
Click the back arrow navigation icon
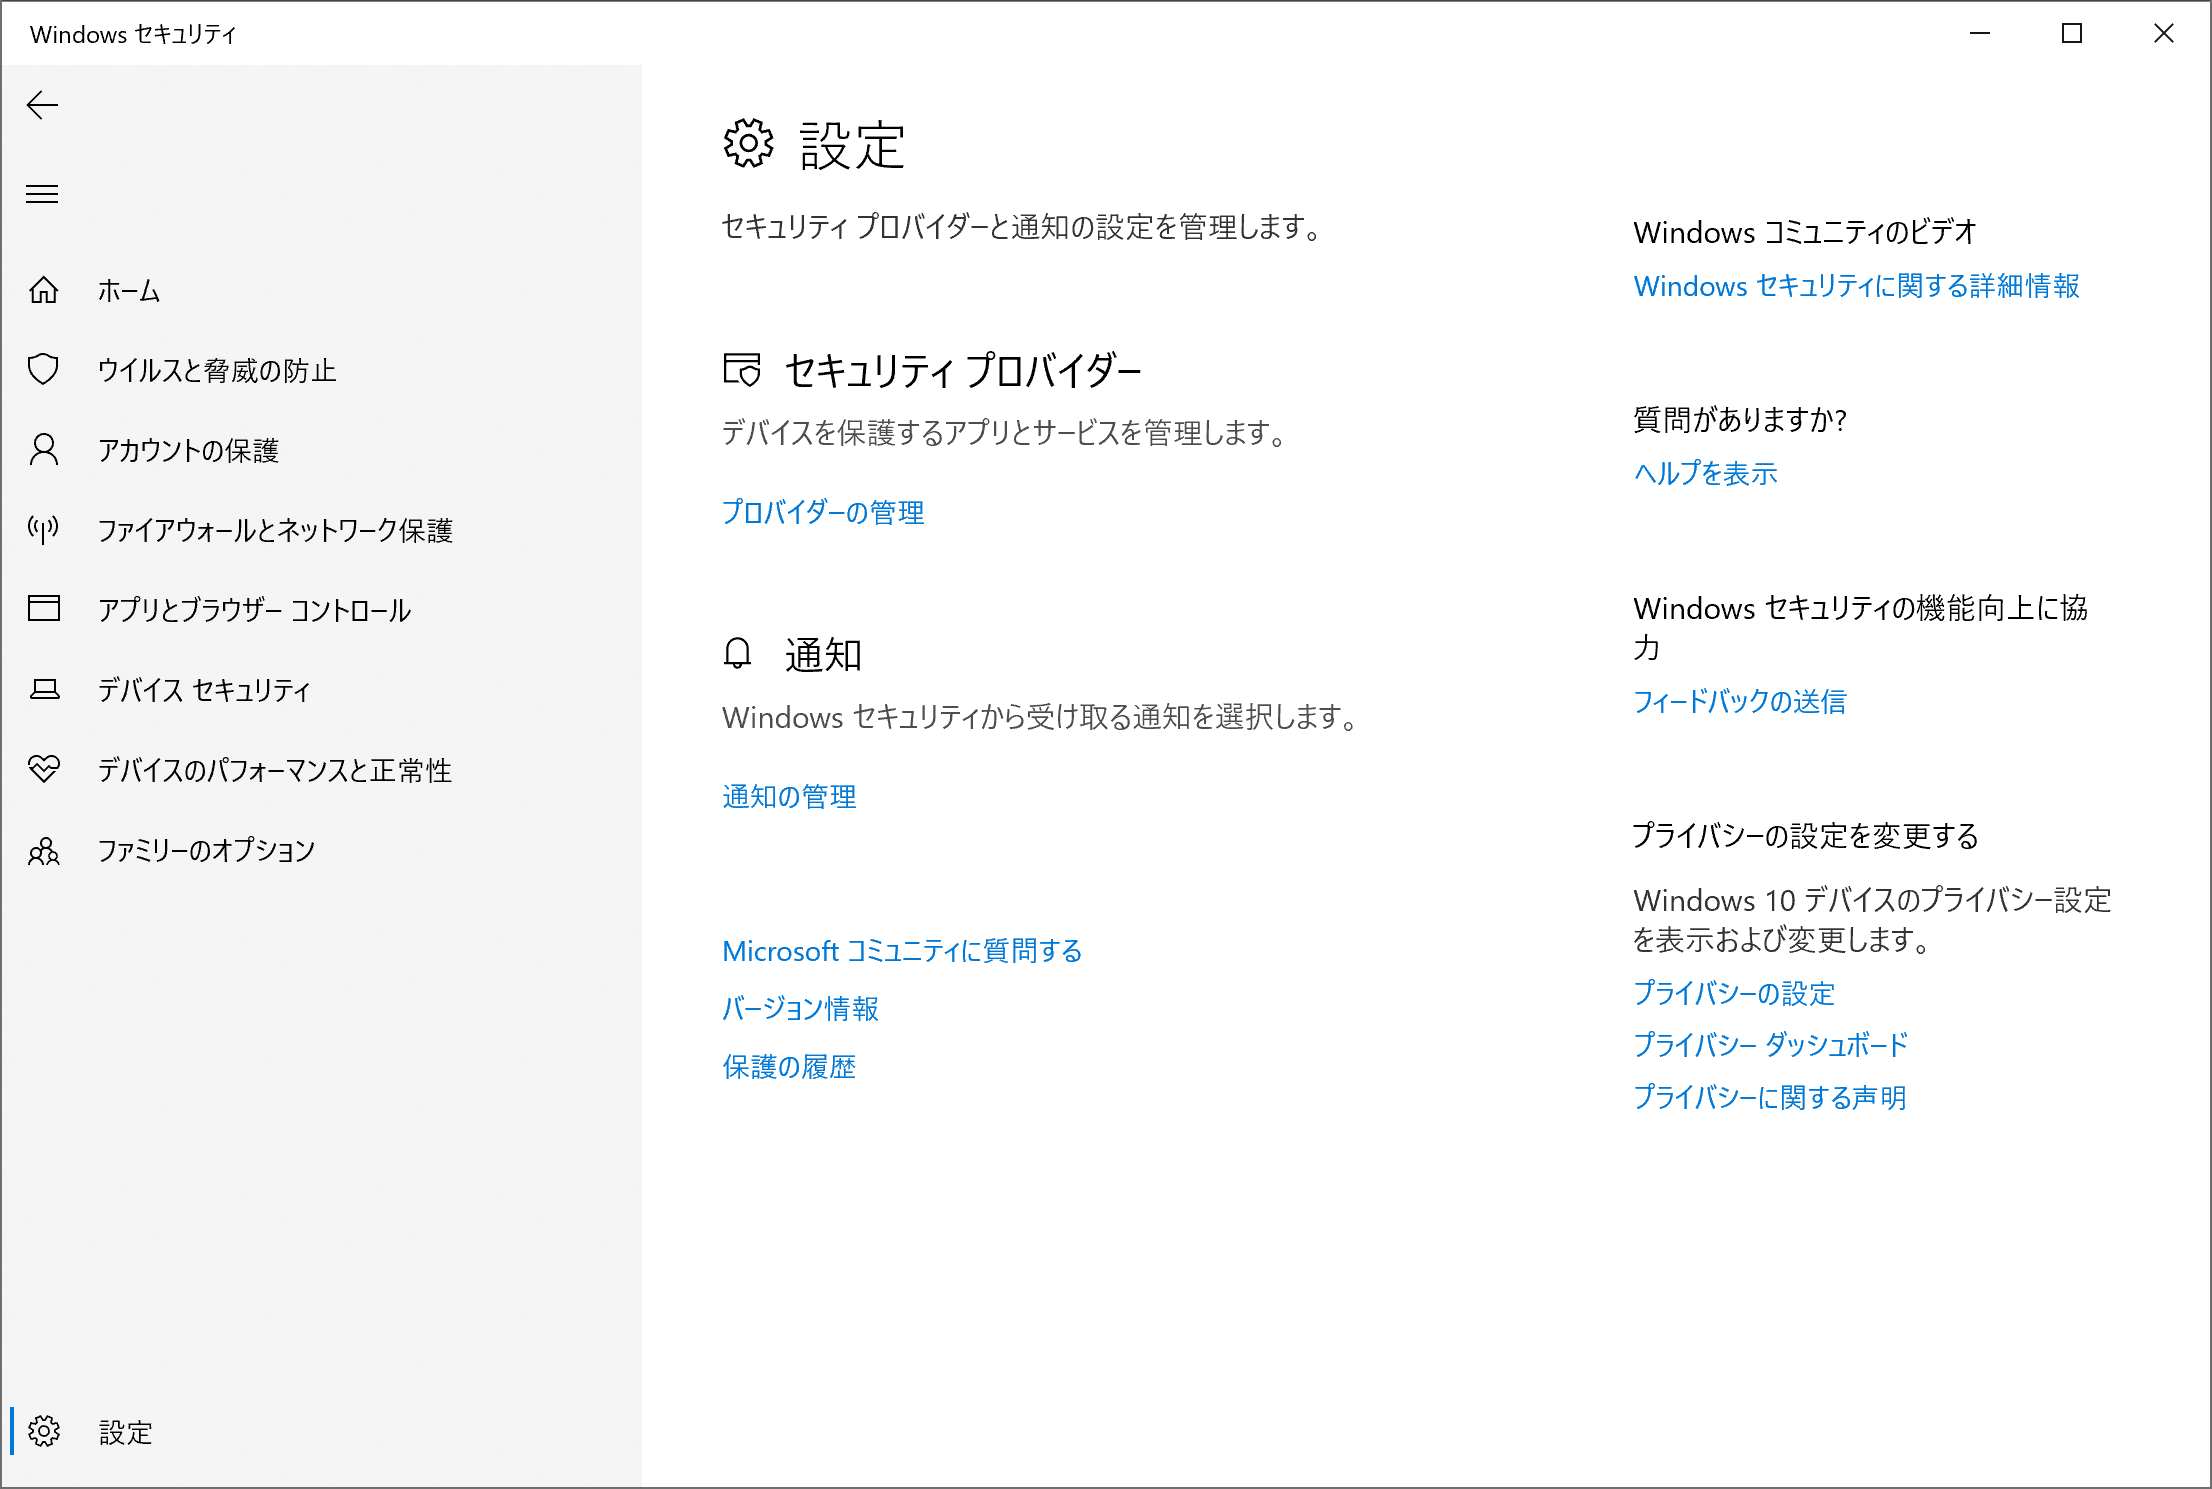click(43, 105)
